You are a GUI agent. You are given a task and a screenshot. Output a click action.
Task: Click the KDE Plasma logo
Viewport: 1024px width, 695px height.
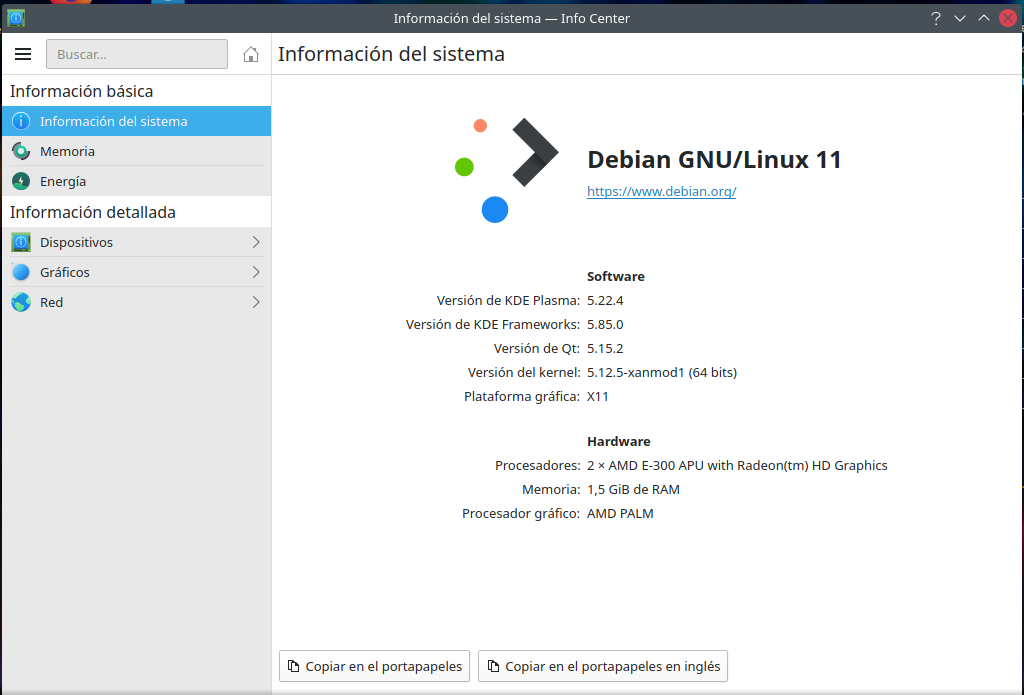506,170
